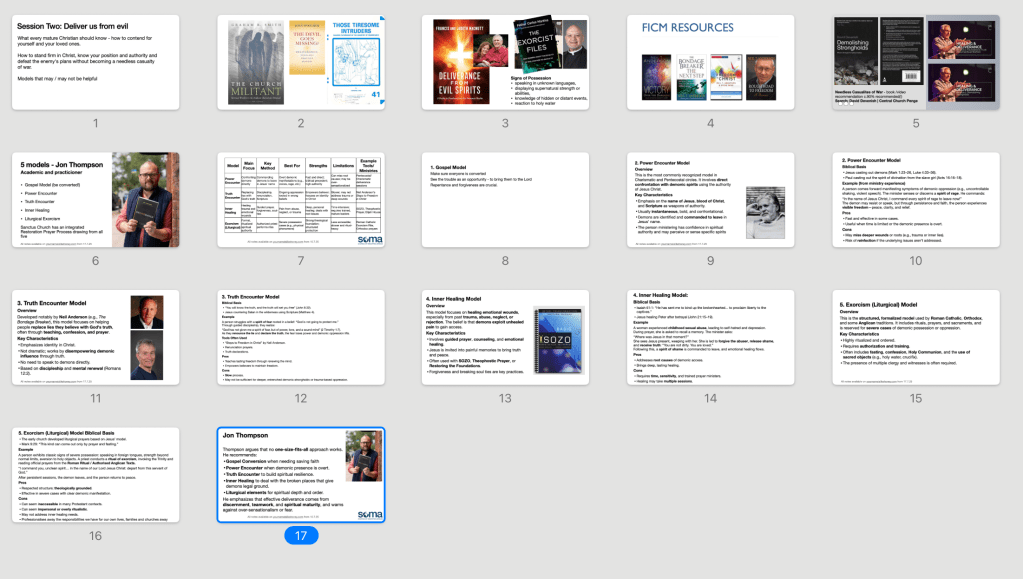Screen dimensions: 1023x579
Task: Click the highlighted Jon Thompson summary slide
Action: 300,474
